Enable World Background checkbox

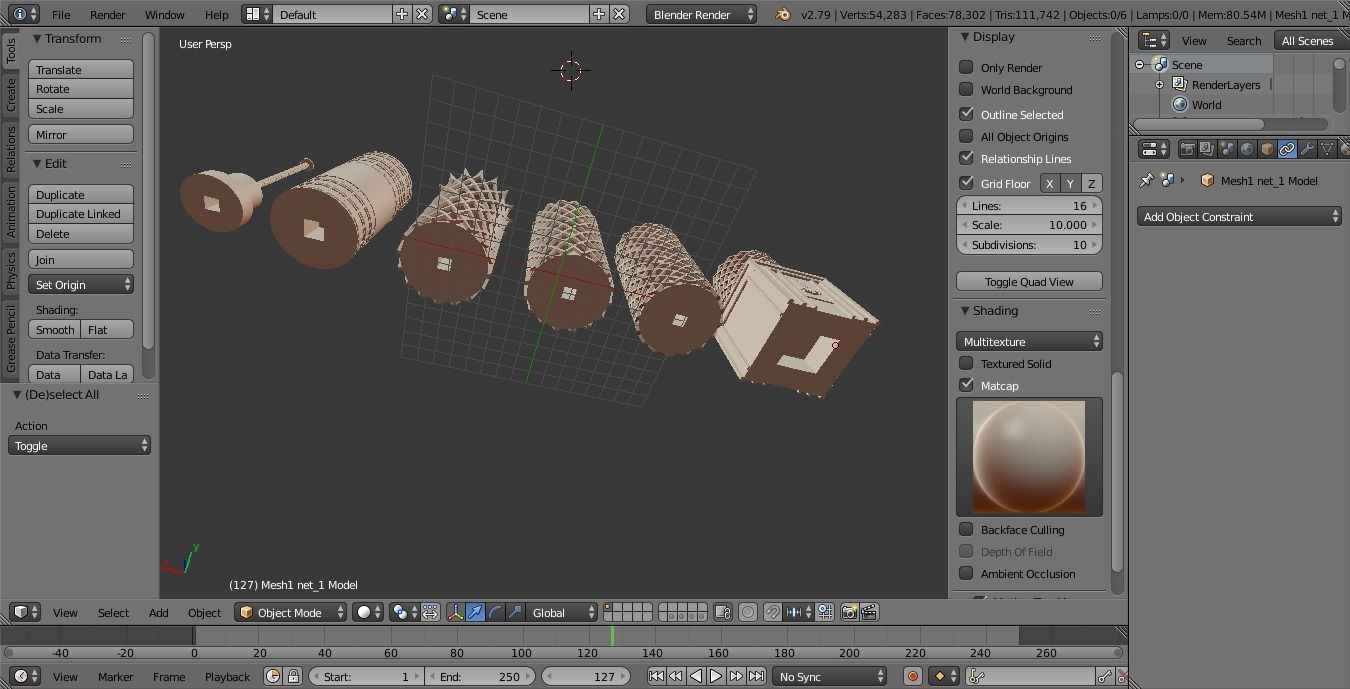pos(966,89)
